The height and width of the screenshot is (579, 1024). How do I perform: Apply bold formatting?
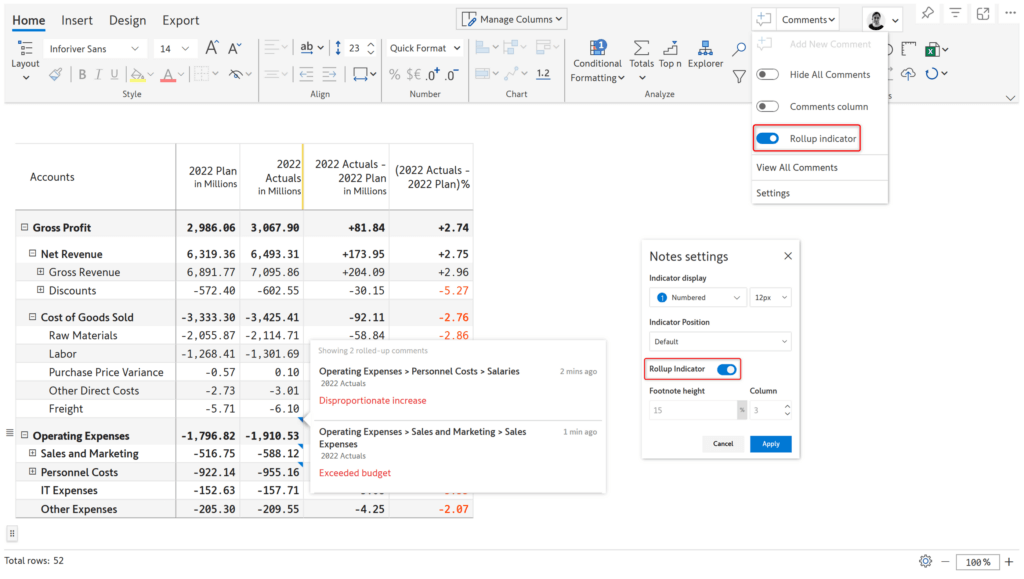pyautogui.click(x=82, y=74)
